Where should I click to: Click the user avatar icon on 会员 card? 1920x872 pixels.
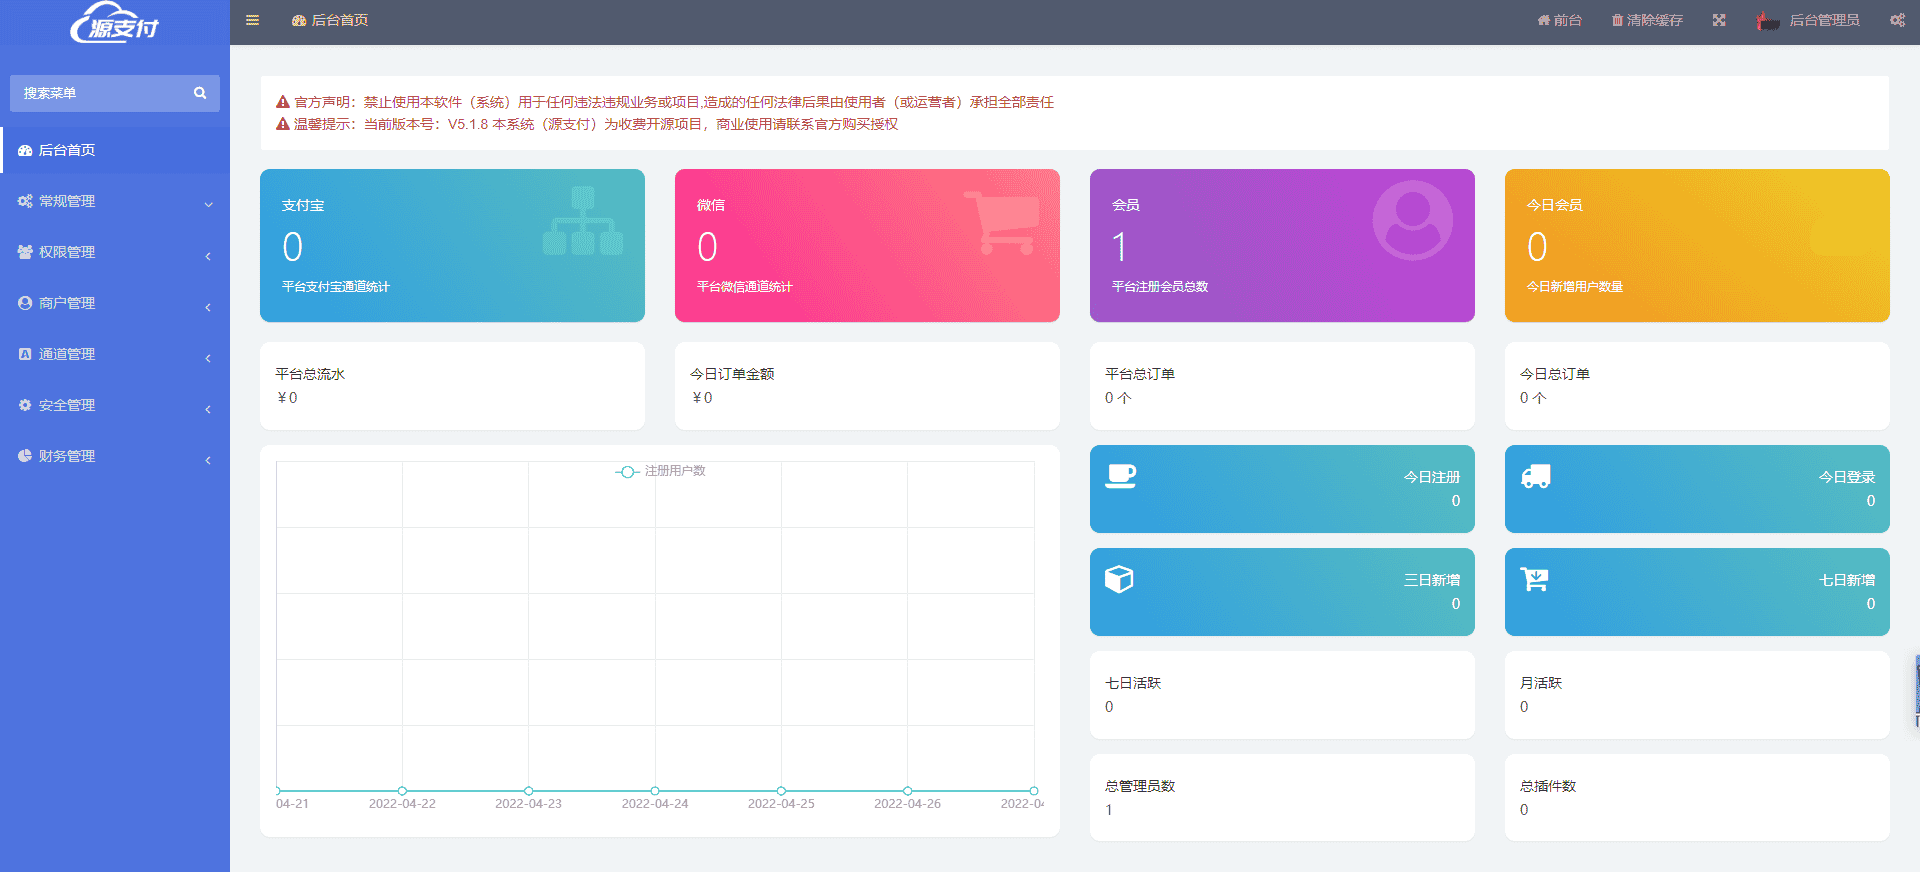[x=1412, y=220]
